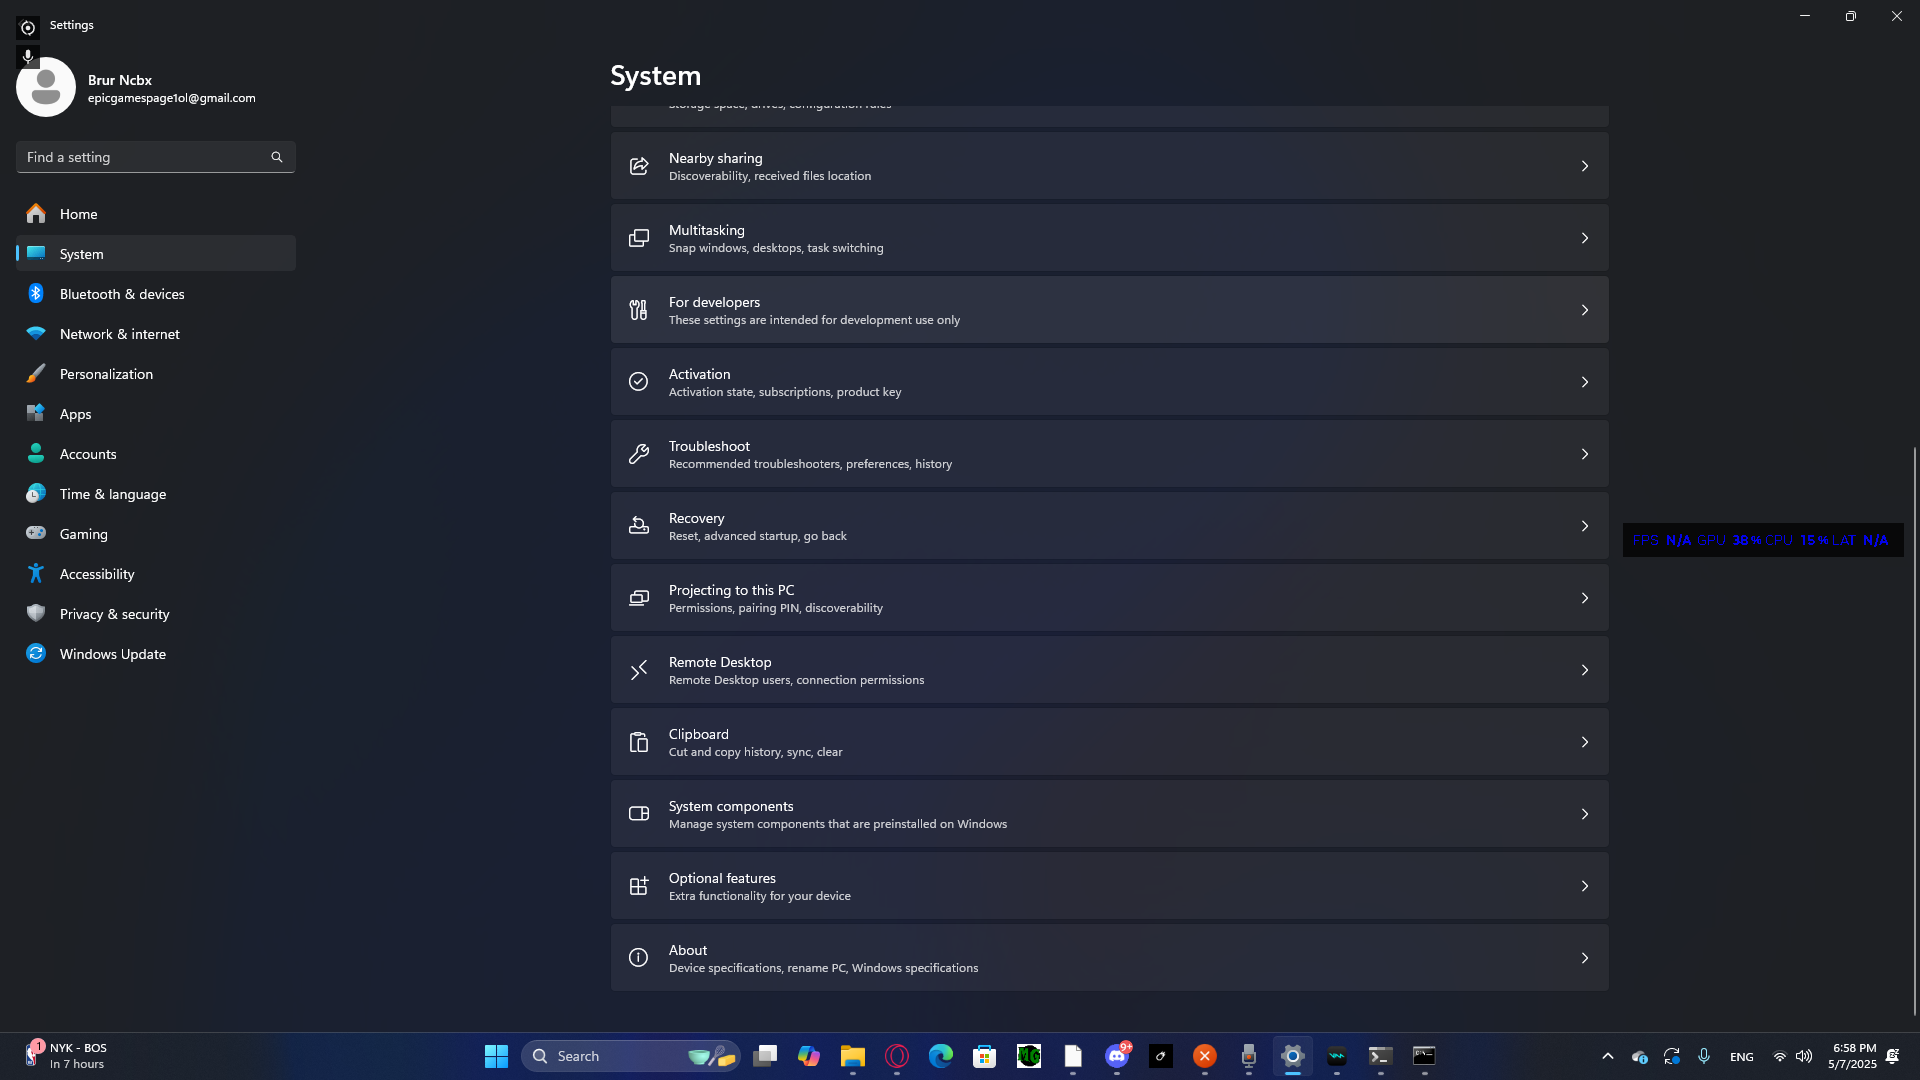The height and width of the screenshot is (1080, 1920).
Task: Open the About page chevron
Action: point(1584,958)
